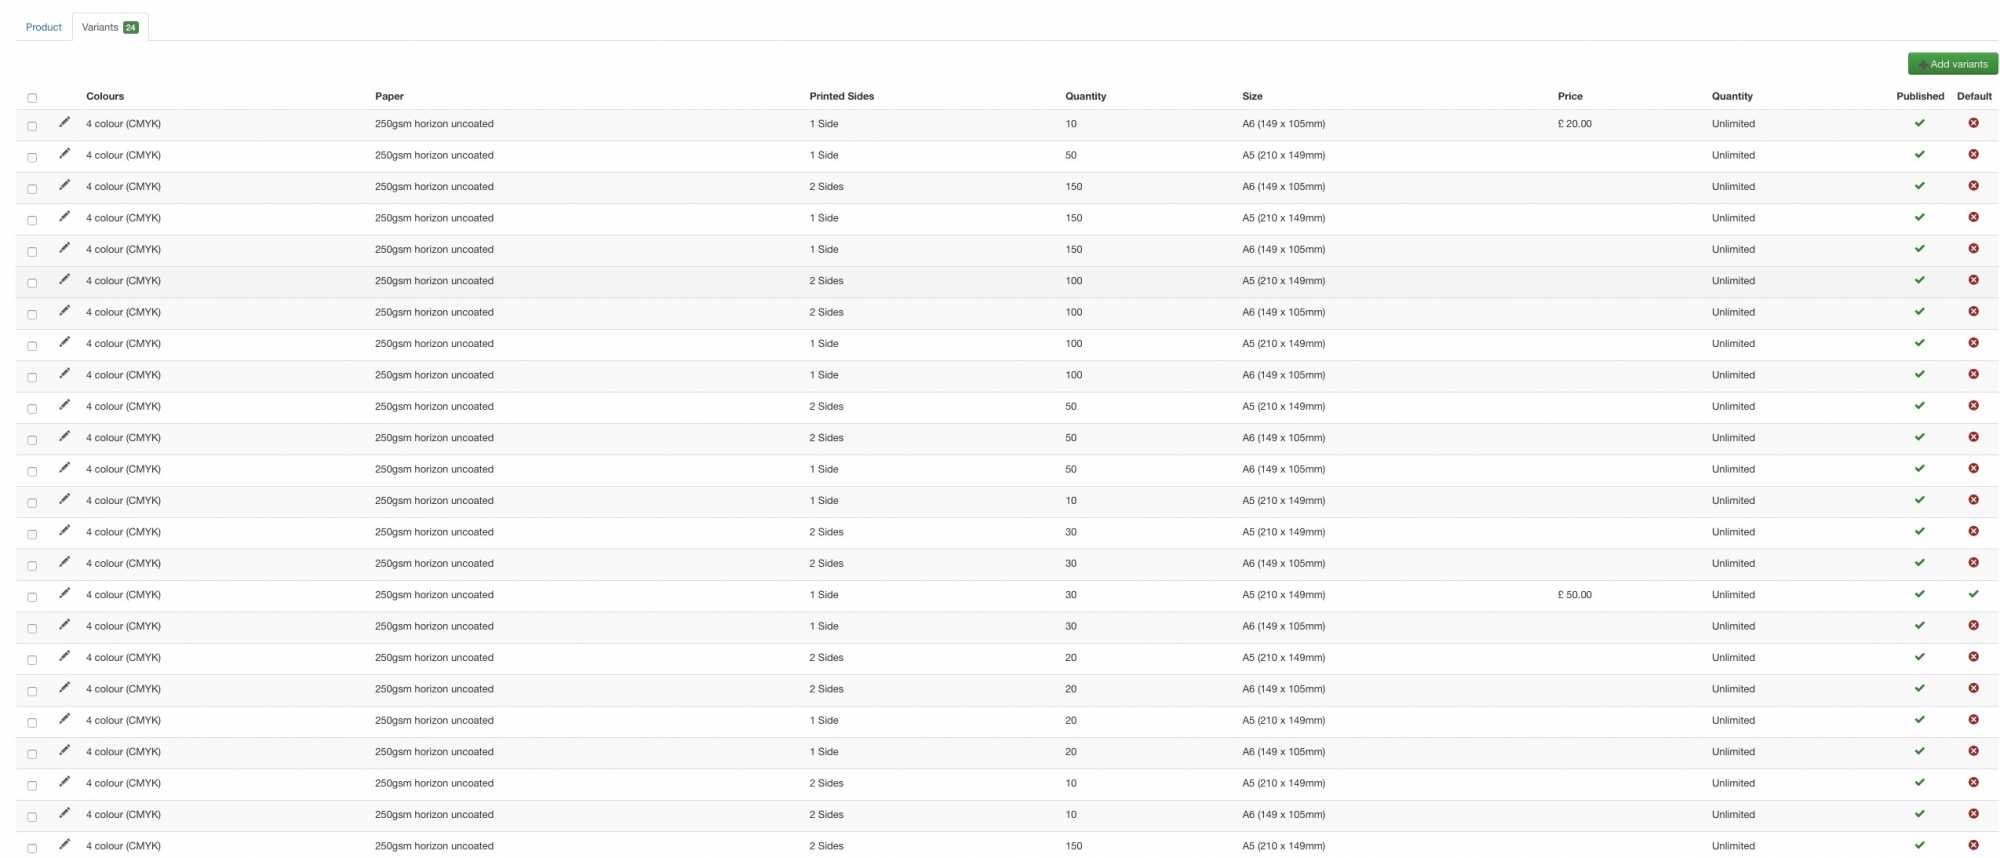2000x858 pixels.
Task: Click the paper cell in 1 Side, 100, A6 row
Action: pyautogui.click(x=434, y=375)
